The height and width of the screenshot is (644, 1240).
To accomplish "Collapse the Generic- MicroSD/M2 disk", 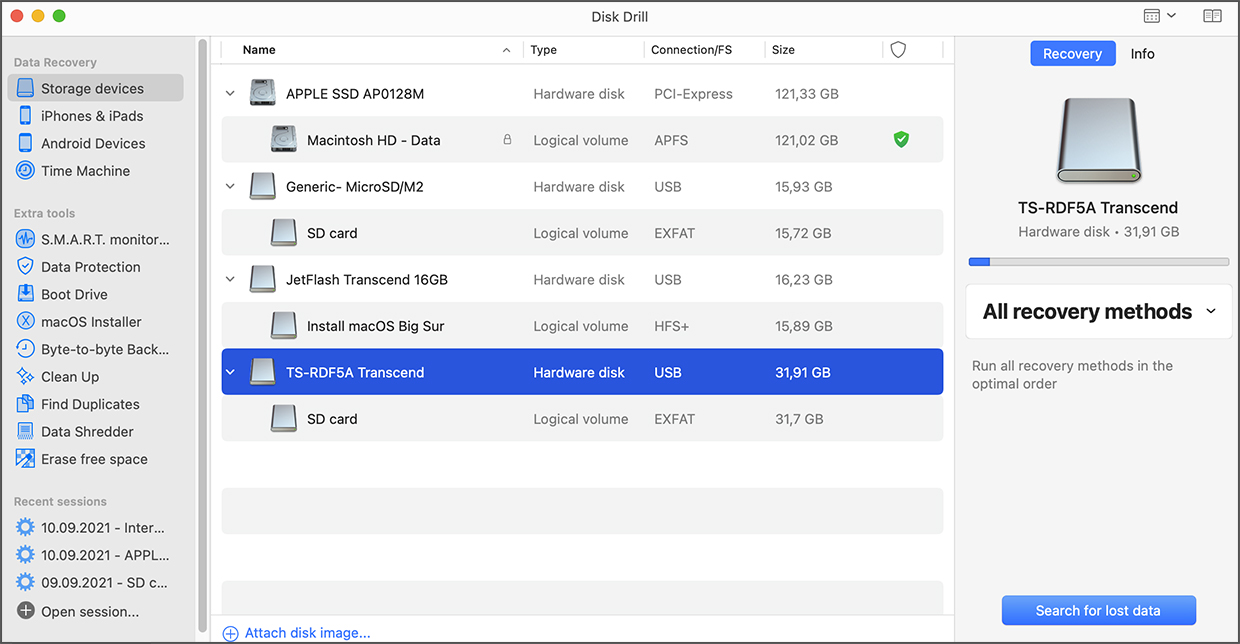I will pos(230,187).
